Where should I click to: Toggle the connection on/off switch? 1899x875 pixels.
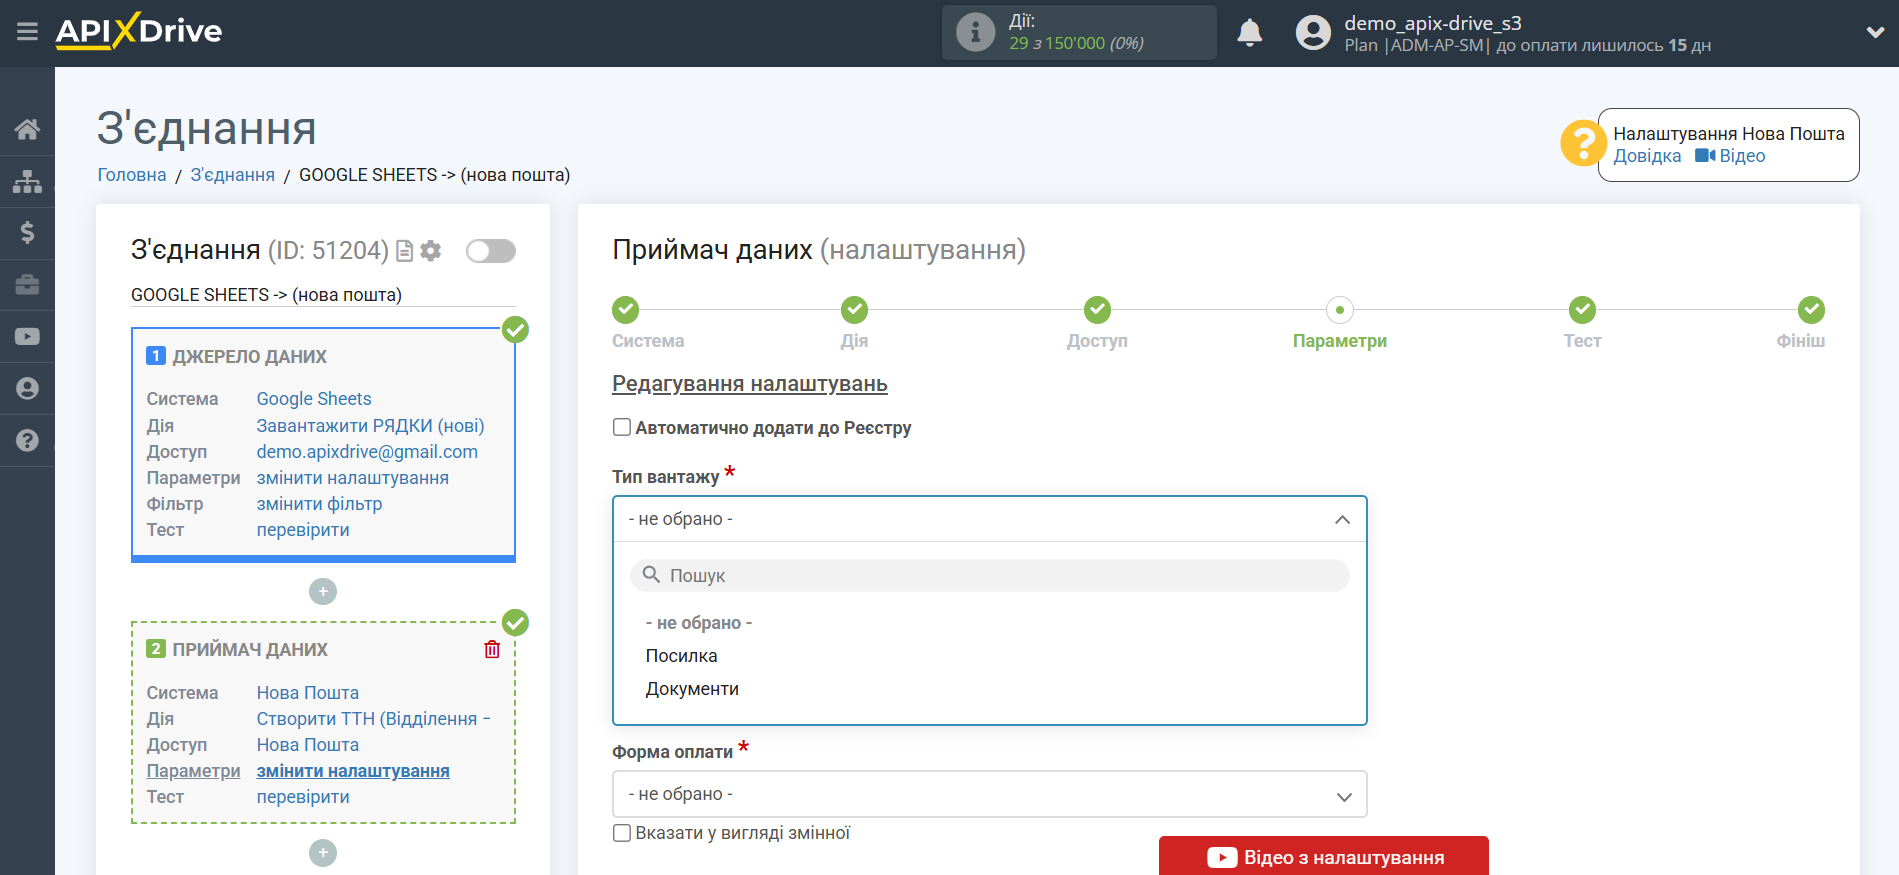[x=491, y=251]
